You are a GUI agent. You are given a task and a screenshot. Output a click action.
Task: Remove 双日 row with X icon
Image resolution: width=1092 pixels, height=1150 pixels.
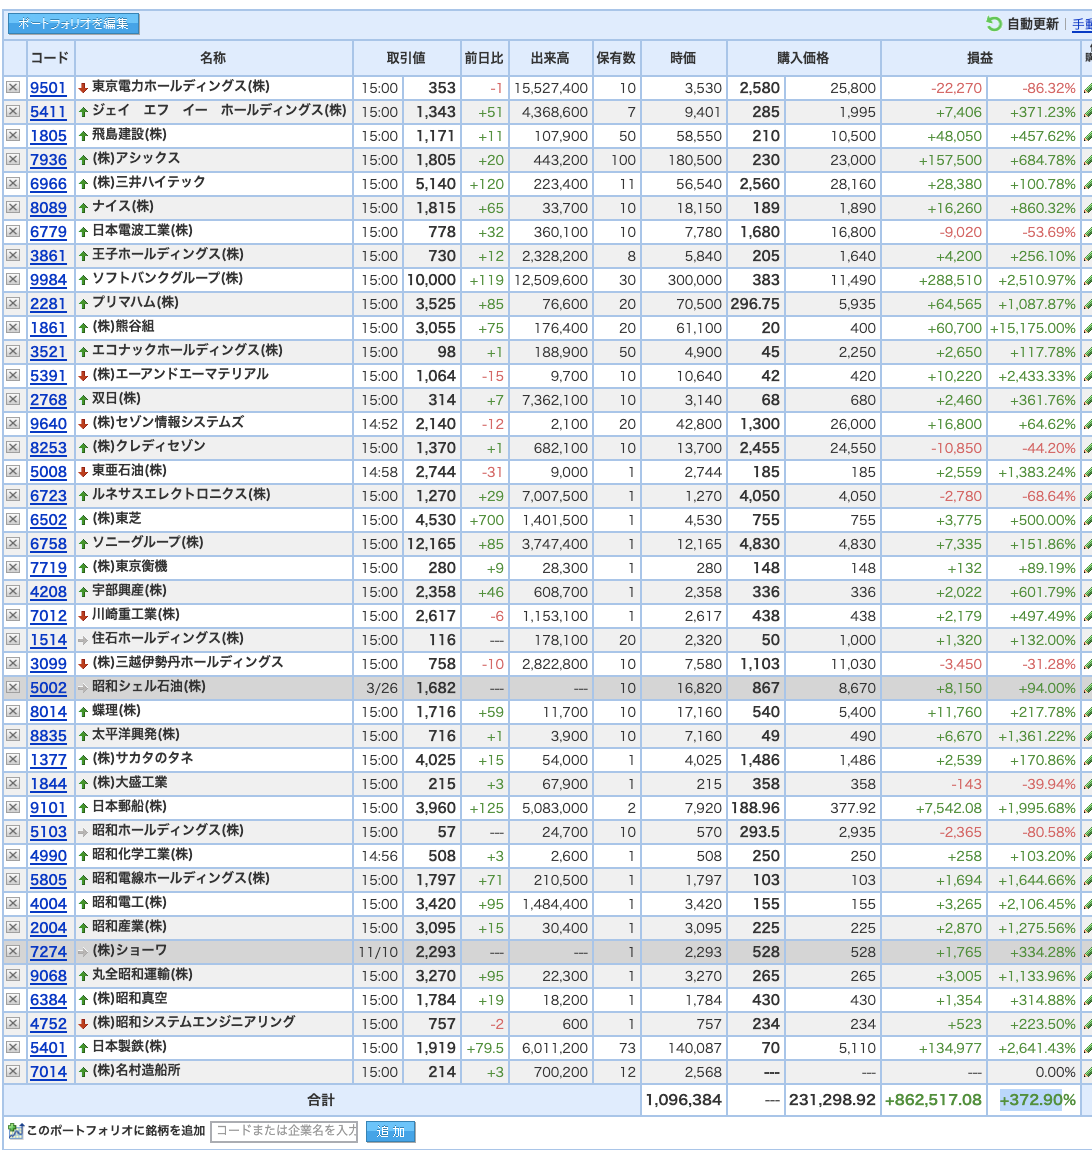pyautogui.click(x=13, y=400)
